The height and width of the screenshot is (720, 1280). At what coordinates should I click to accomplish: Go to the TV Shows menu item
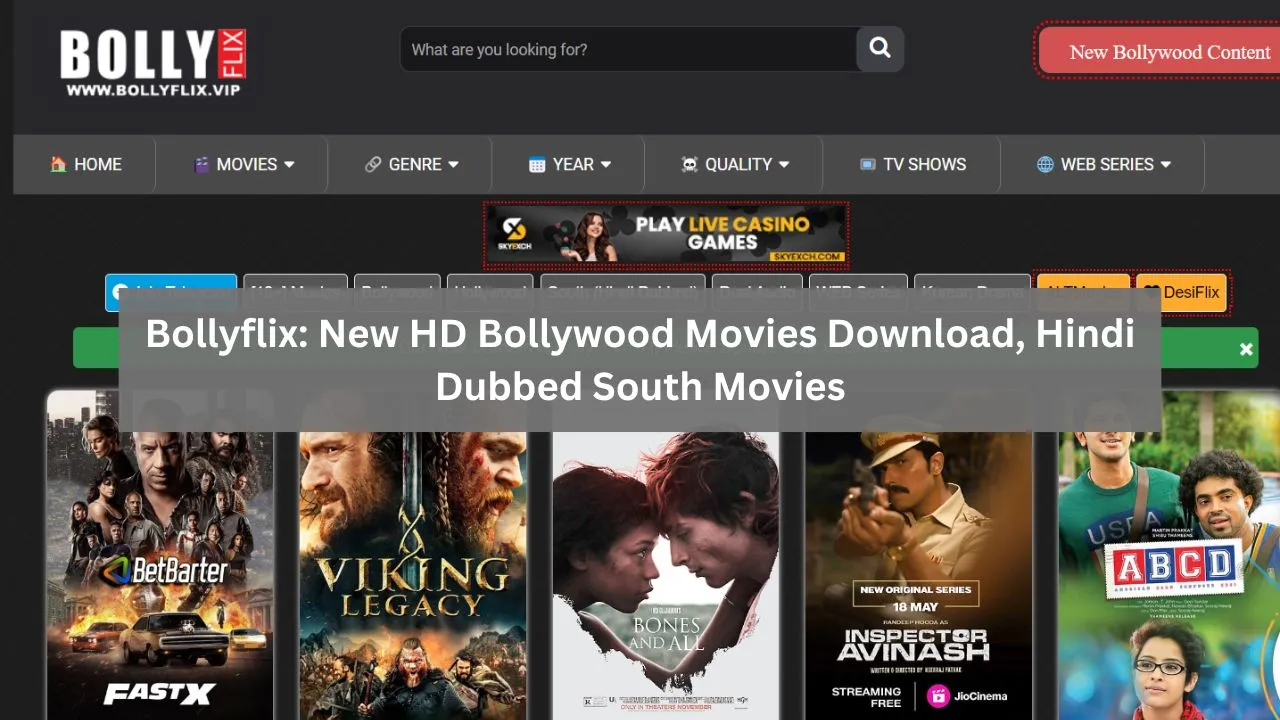(x=924, y=164)
